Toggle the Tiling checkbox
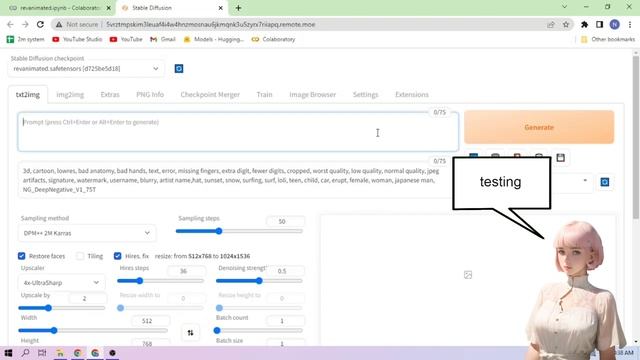This screenshot has height=360, width=640. pos(80,256)
